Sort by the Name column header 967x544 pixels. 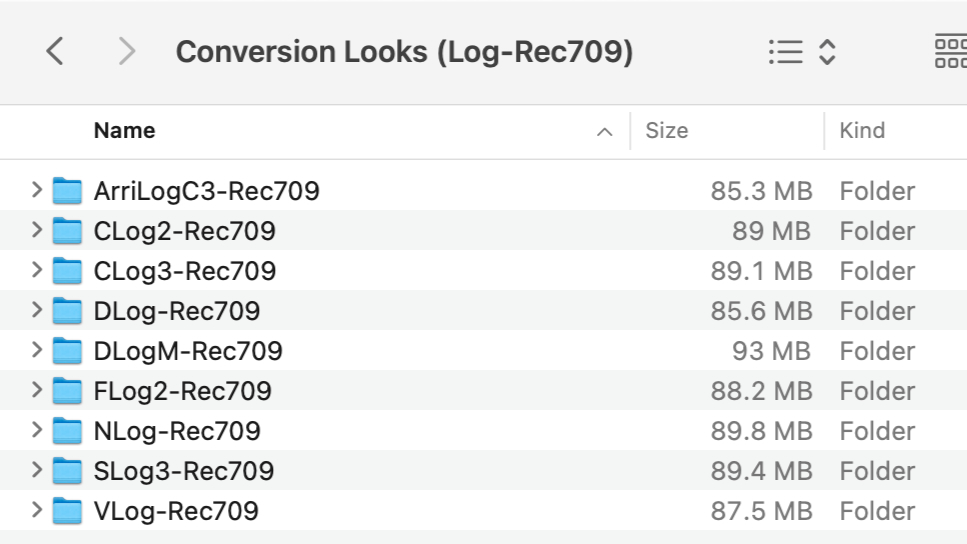click(124, 131)
